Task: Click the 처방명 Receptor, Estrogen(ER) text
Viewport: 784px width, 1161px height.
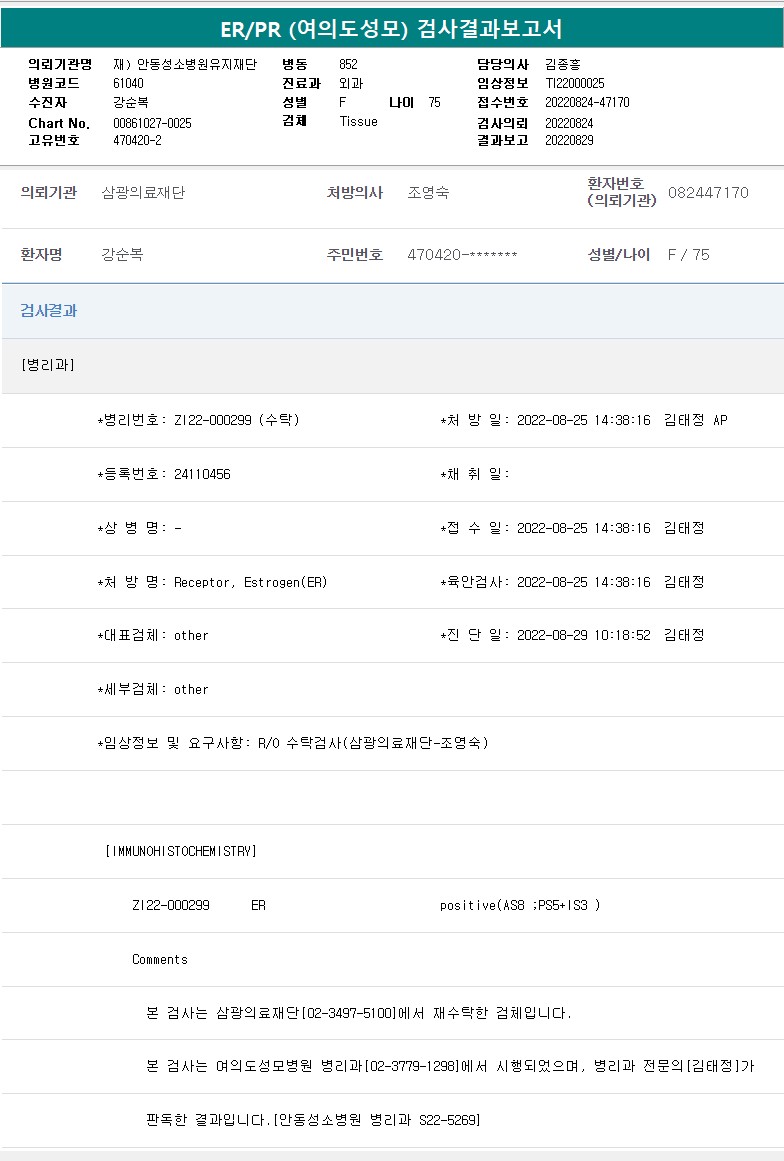Action: [212, 582]
